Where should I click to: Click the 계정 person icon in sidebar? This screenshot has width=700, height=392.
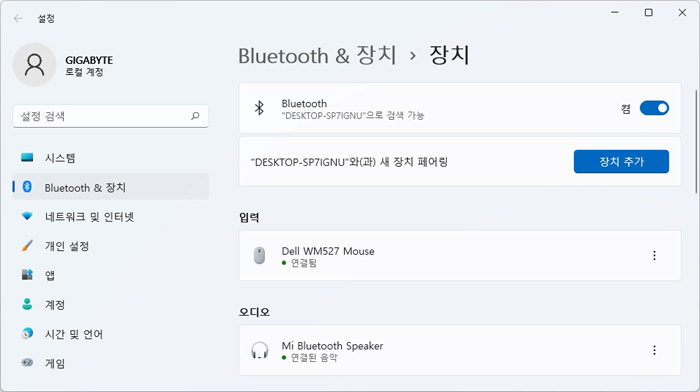[x=27, y=304]
